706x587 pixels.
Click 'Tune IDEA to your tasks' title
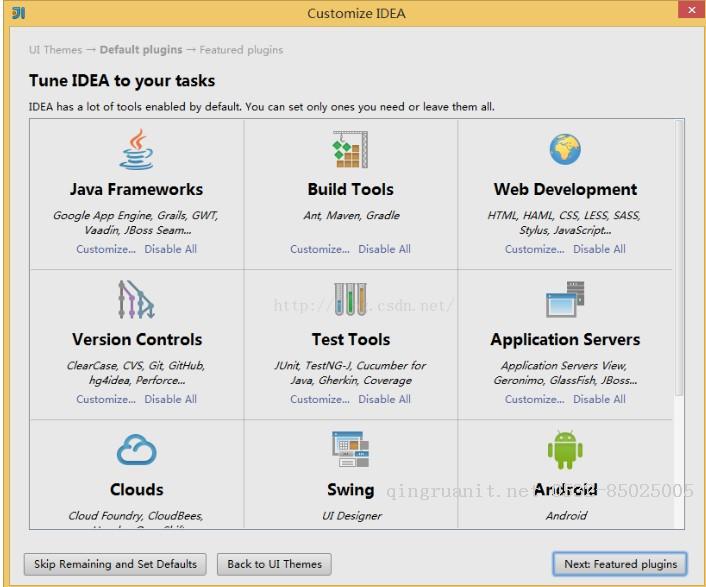point(122,81)
